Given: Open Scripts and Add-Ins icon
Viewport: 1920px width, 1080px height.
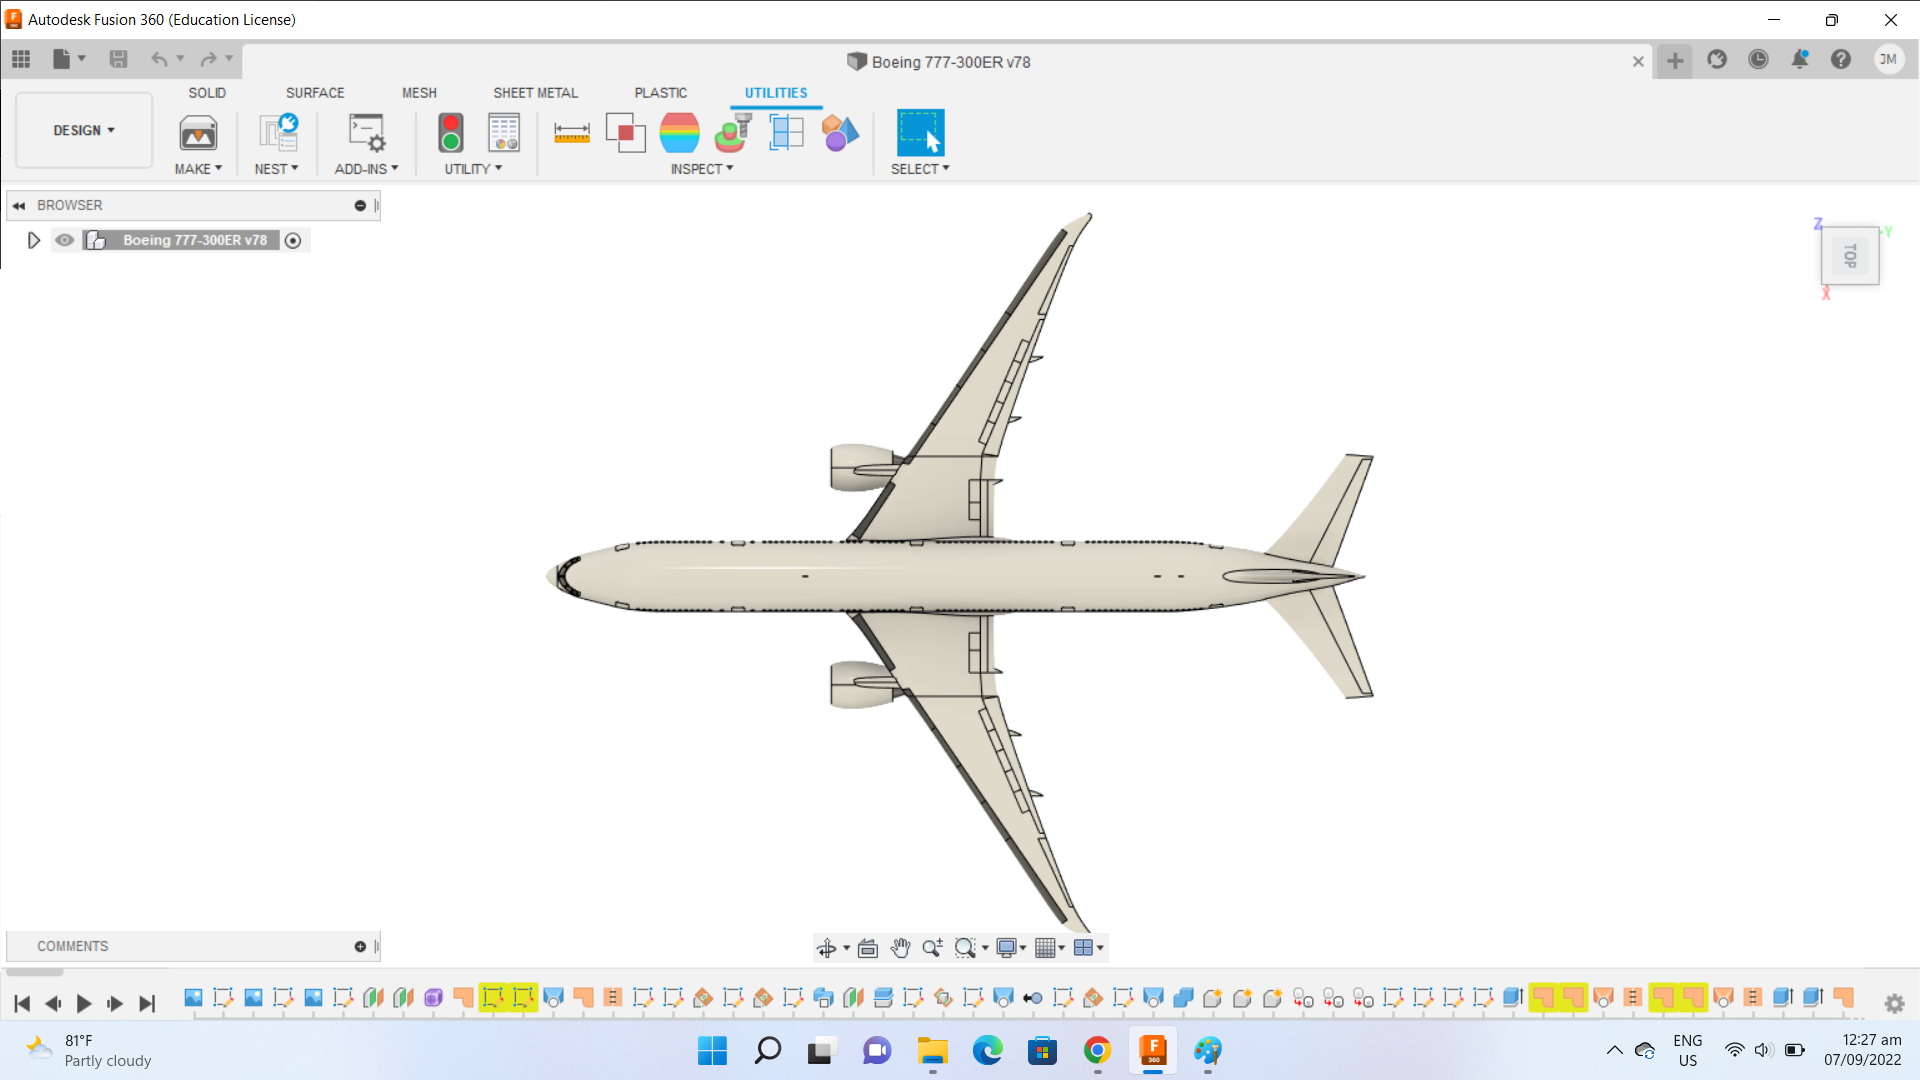Looking at the screenshot, I should click(366, 133).
